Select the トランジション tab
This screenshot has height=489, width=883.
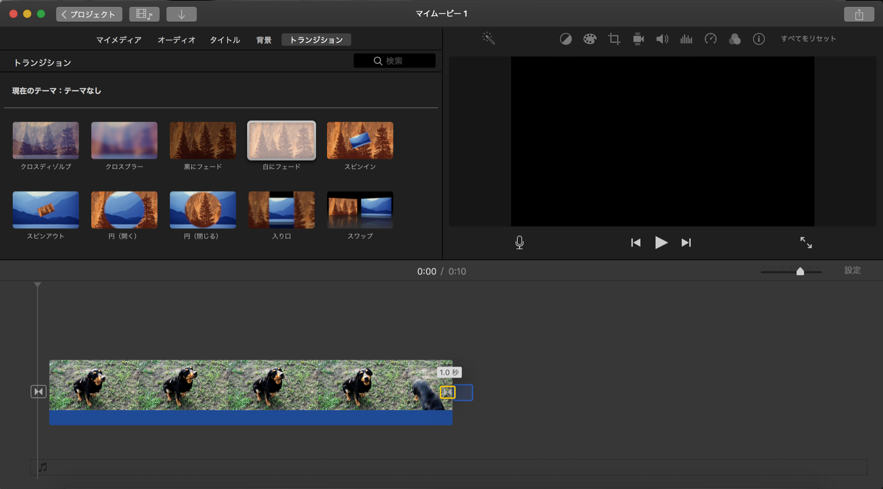316,40
